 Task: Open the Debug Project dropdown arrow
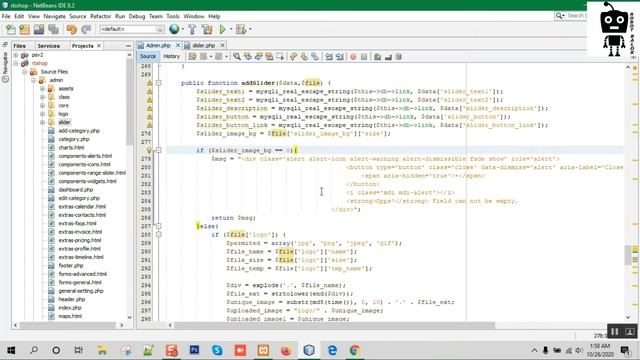(x=250, y=29)
